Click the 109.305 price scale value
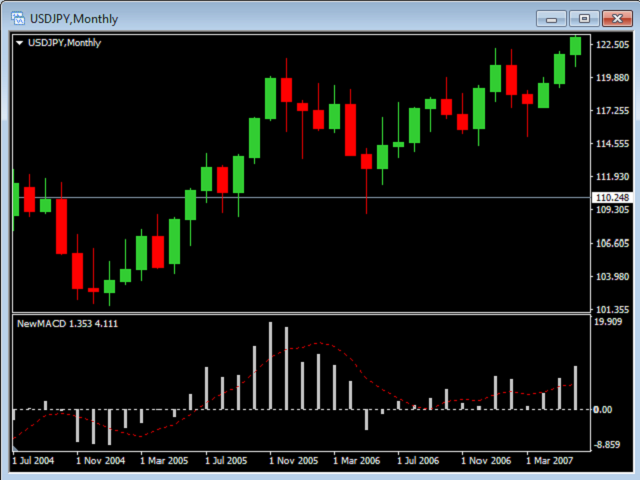Viewport: 640px width, 480px height. [612, 210]
